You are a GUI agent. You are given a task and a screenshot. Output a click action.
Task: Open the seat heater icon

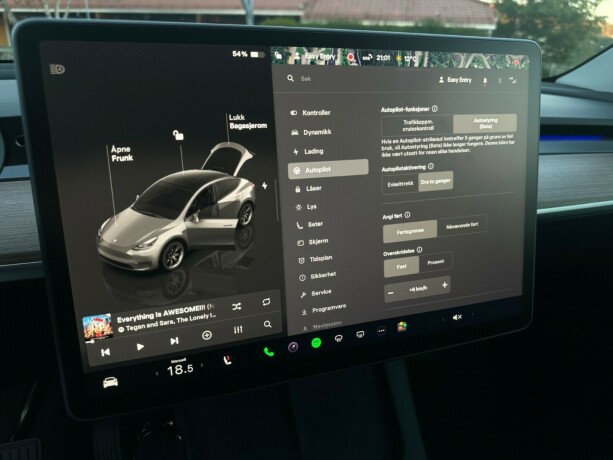tap(227, 360)
